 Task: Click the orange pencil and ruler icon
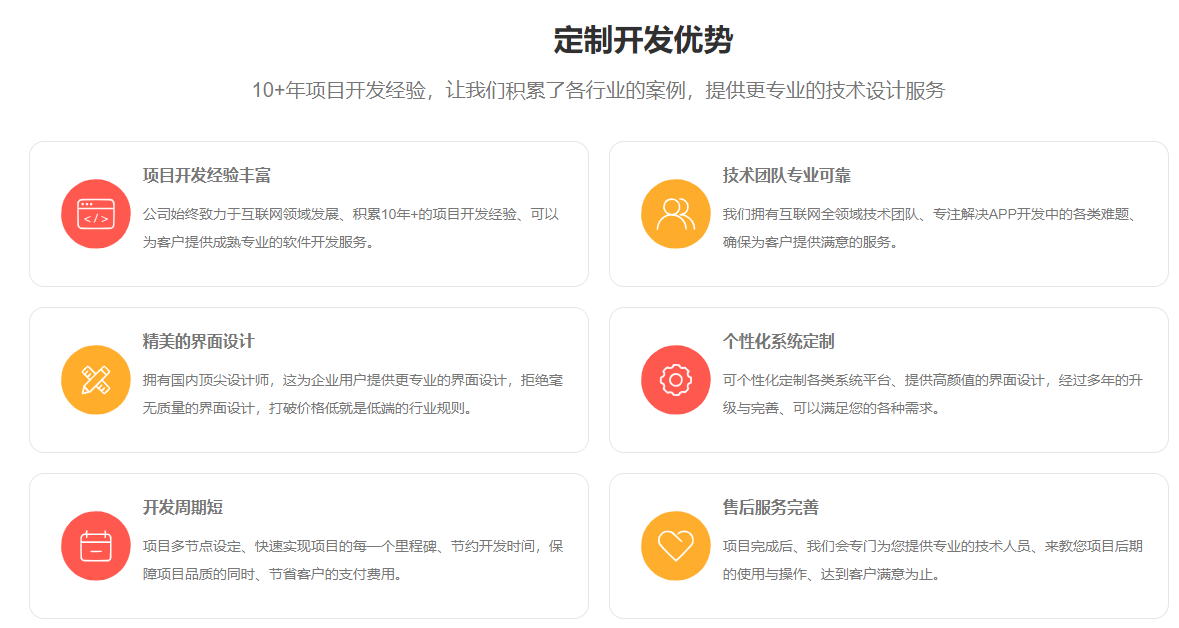95,380
